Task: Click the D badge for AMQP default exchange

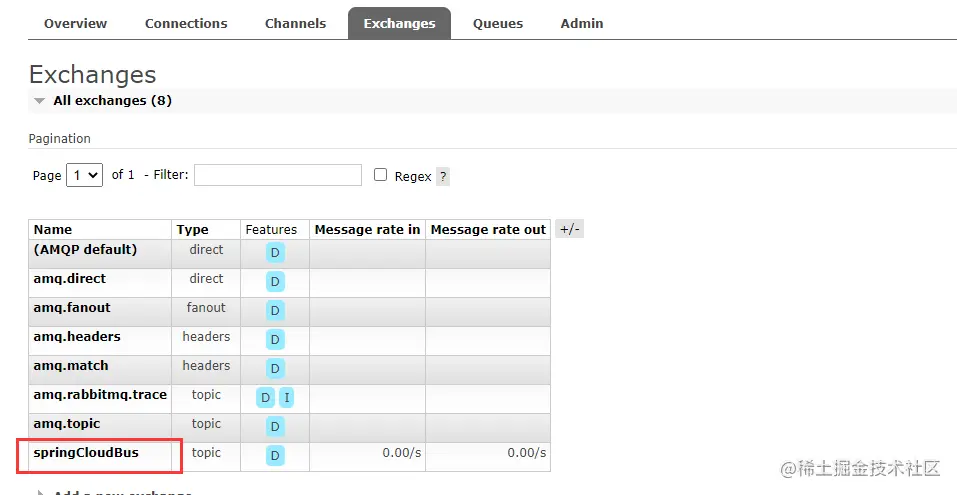Action: (x=275, y=253)
